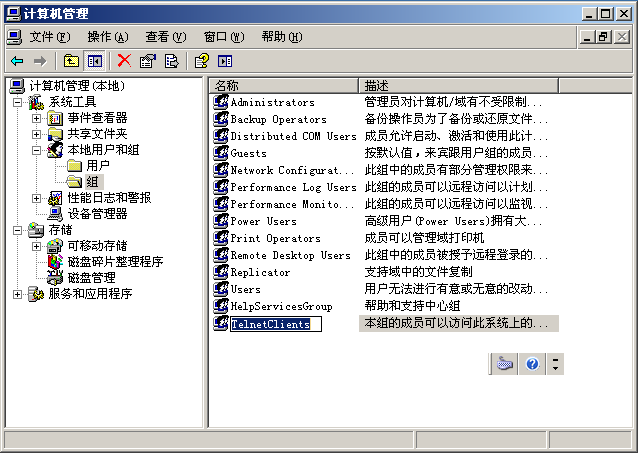This screenshot has width=638, height=453.
Task: Click the red X delete icon
Action: coord(124,61)
